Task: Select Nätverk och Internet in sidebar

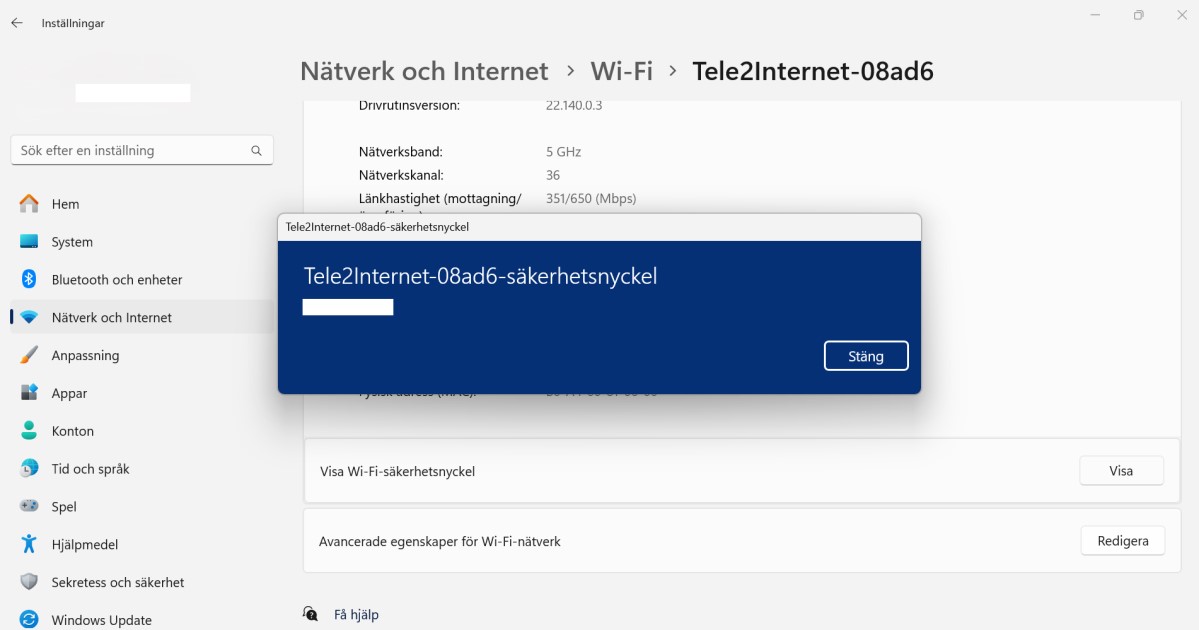Action: click(142, 317)
